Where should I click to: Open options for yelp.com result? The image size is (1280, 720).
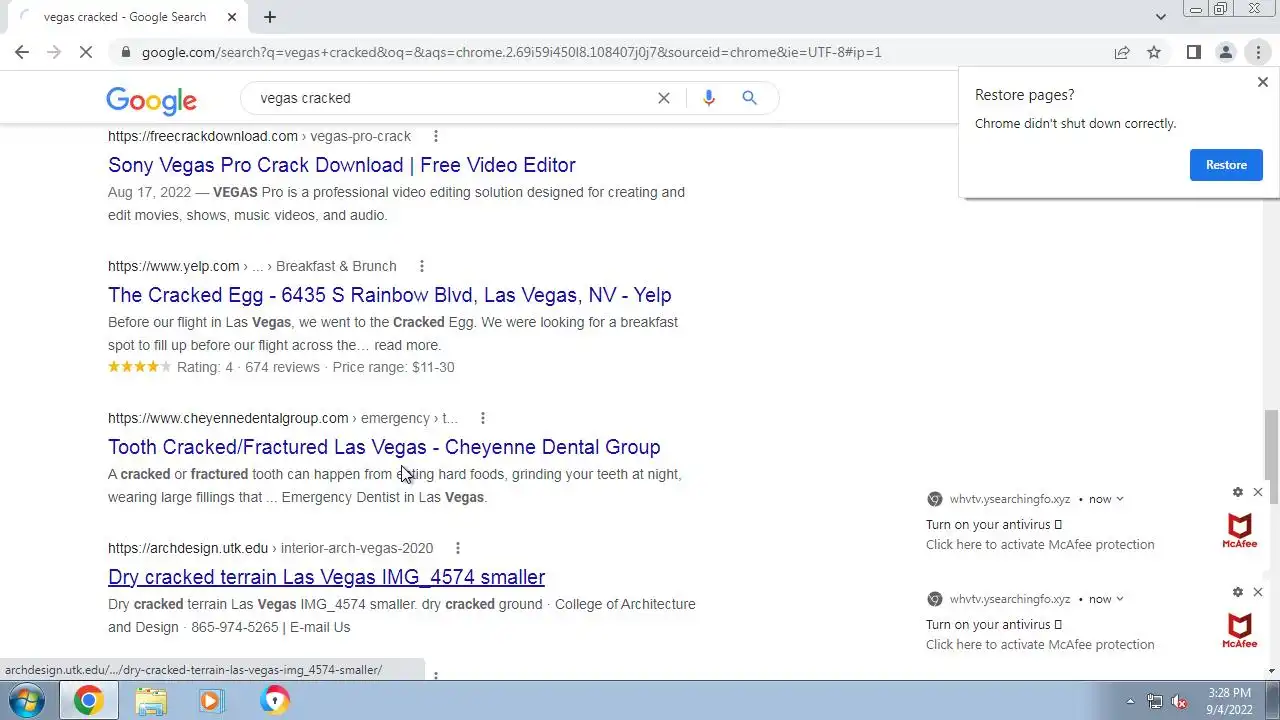421,266
